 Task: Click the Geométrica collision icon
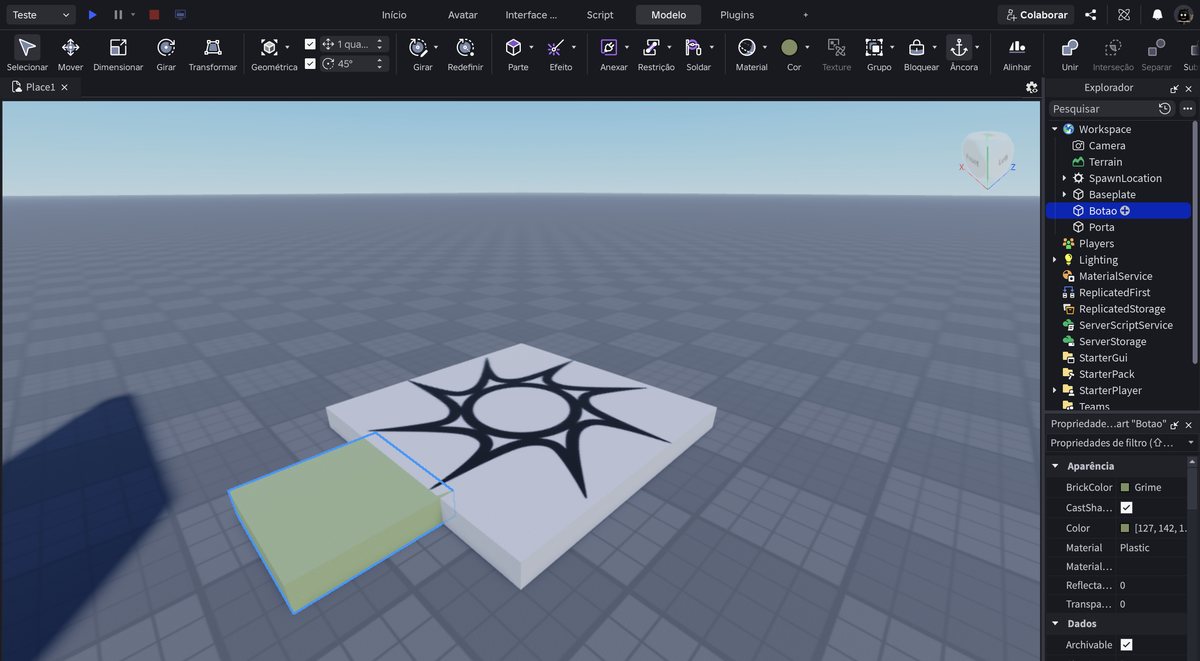(269, 47)
